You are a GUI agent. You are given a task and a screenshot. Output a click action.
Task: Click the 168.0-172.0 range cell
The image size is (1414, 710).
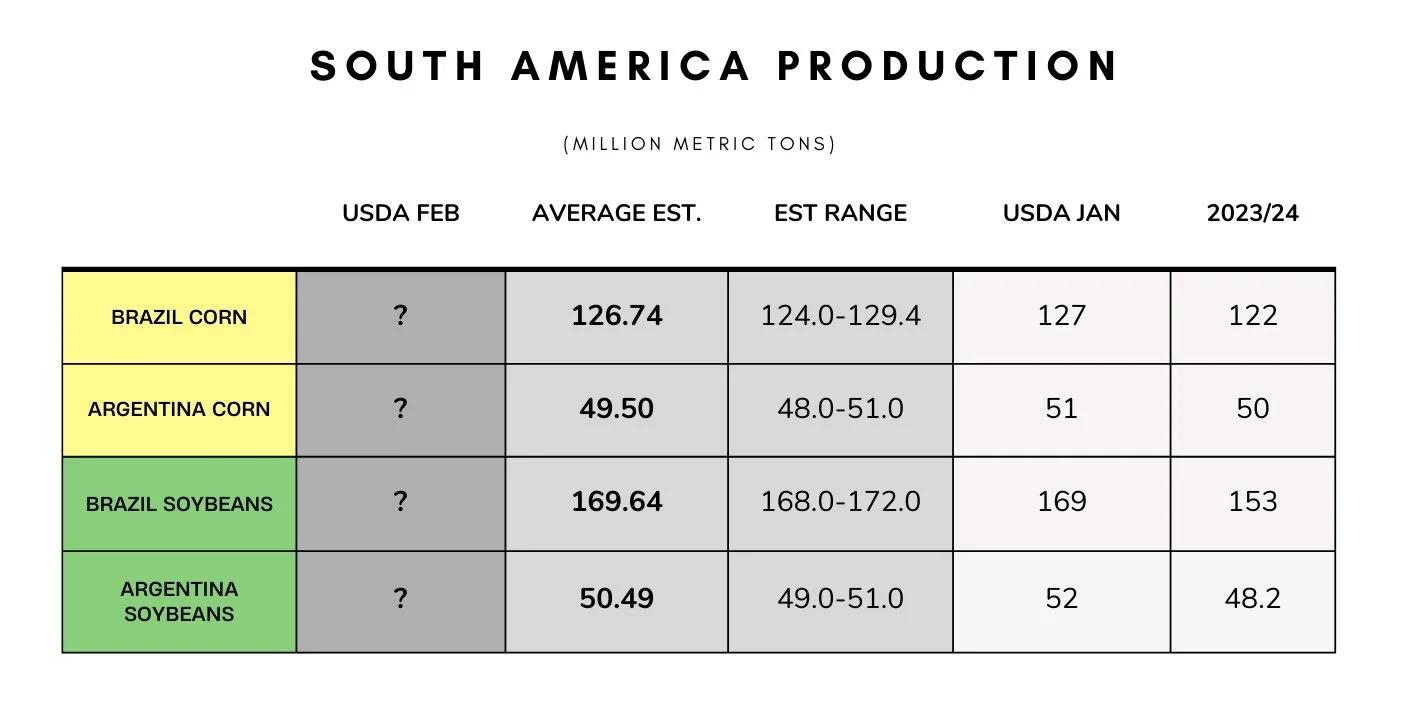(x=840, y=504)
